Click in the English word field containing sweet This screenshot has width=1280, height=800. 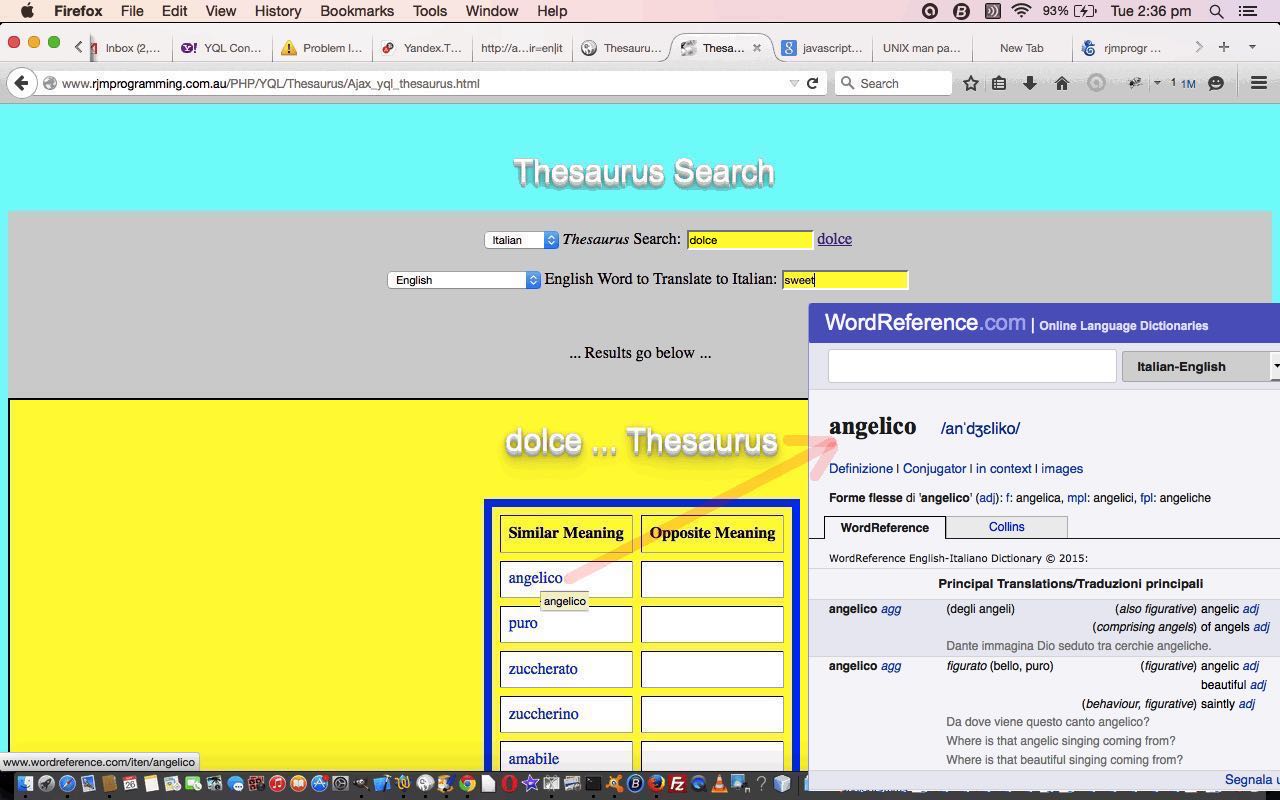click(x=845, y=280)
